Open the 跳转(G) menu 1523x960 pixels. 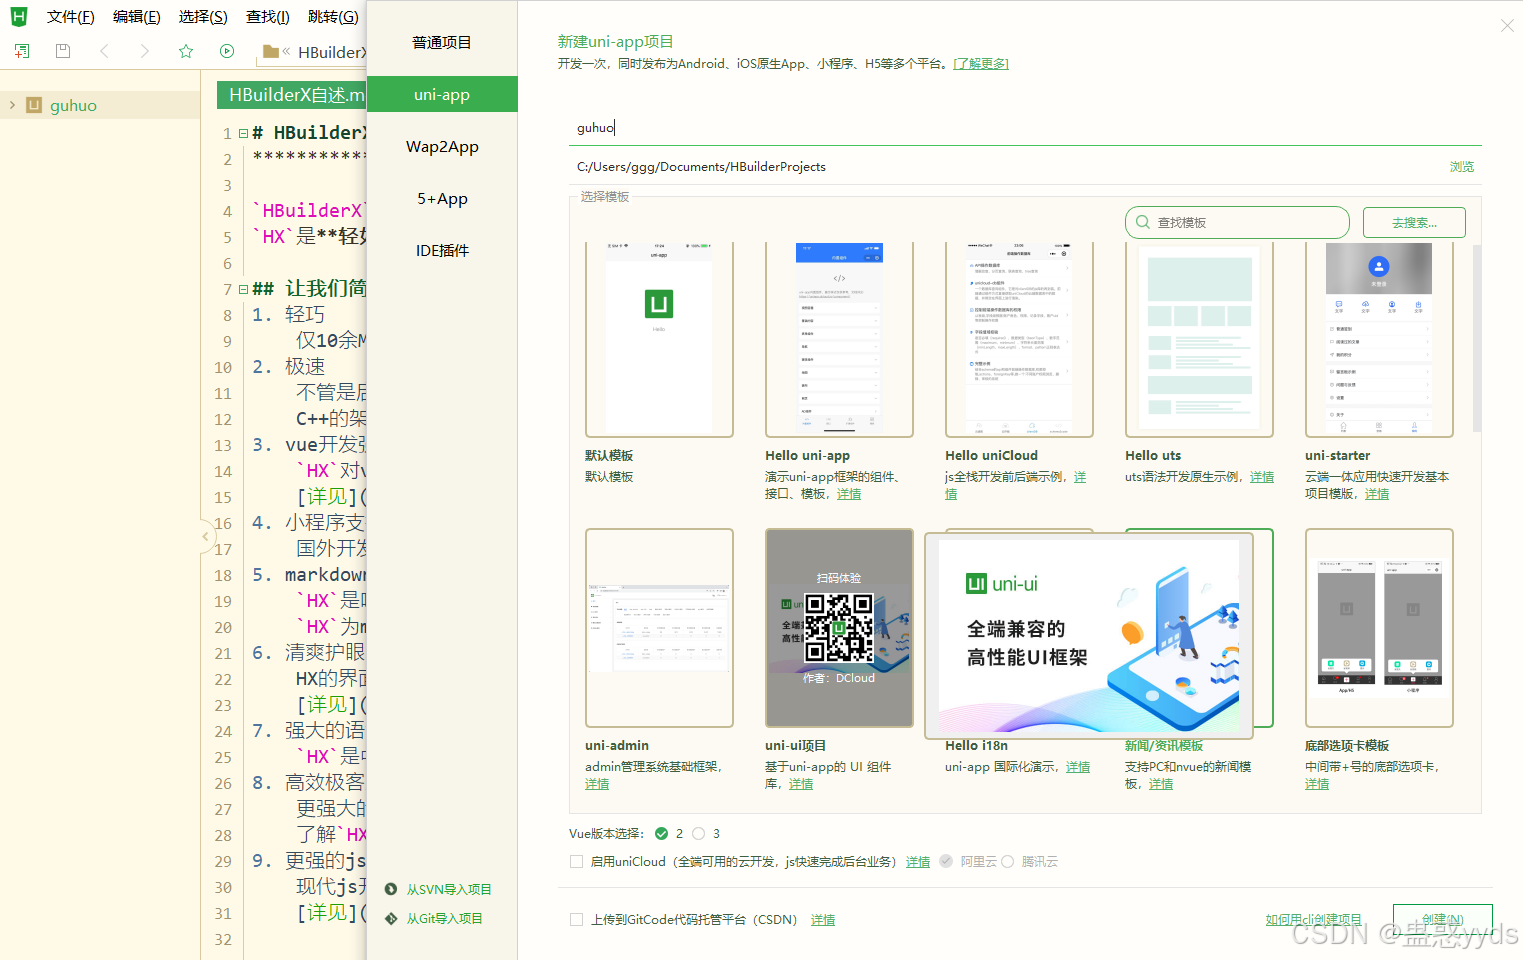pyautogui.click(x=333, y=17)
